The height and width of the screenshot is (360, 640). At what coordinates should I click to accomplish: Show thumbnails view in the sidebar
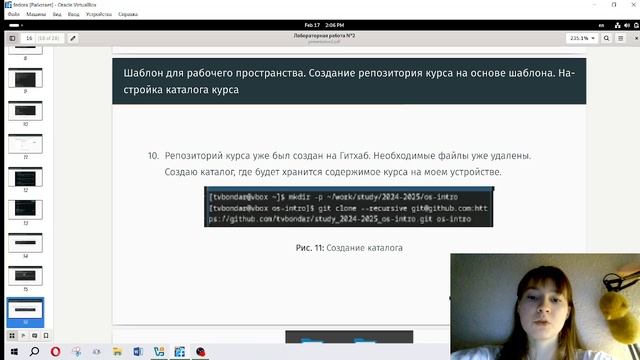12,336
